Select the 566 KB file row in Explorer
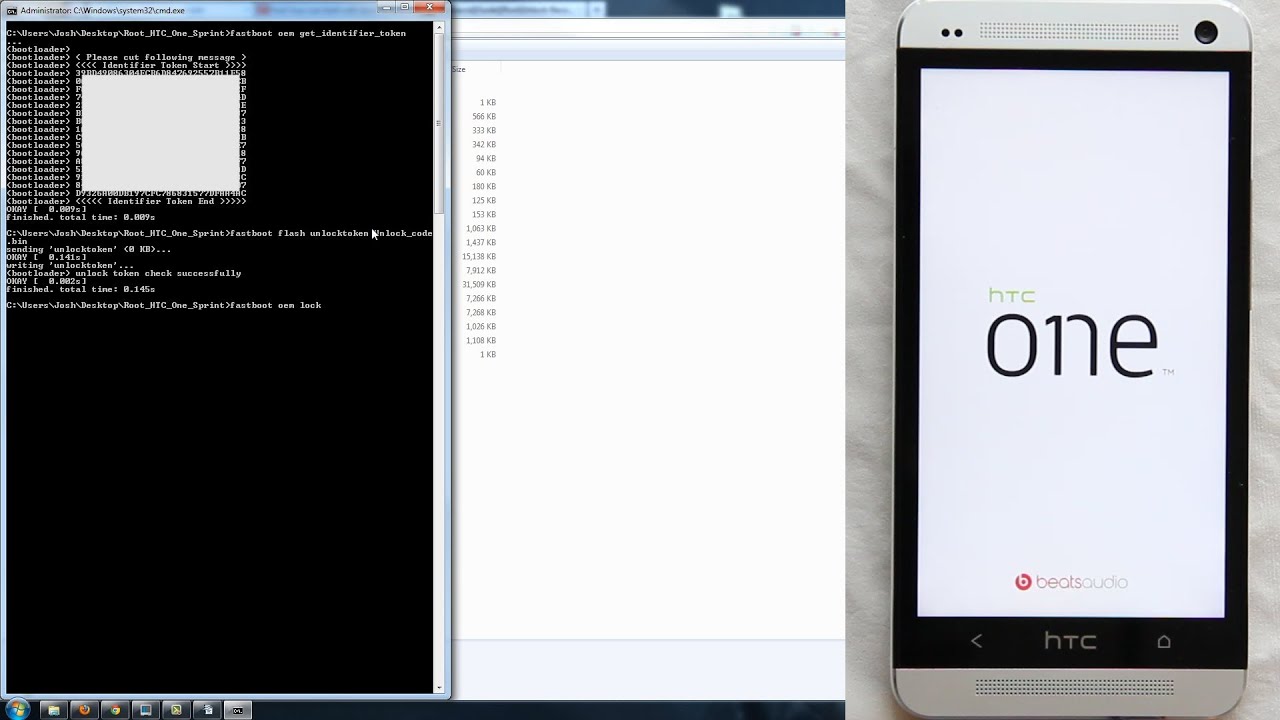 pos(484,116)
